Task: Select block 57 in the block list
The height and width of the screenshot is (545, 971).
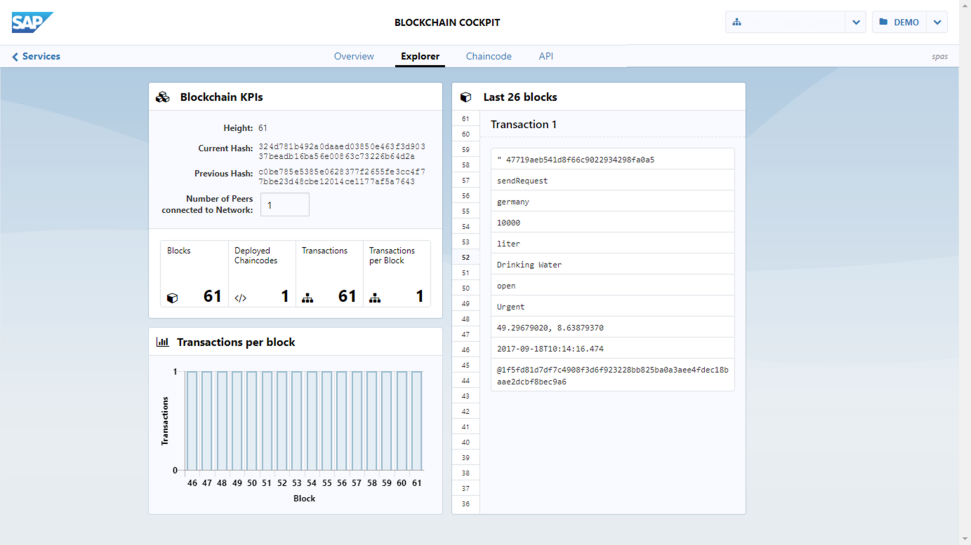Action: (x=466, y=181)
